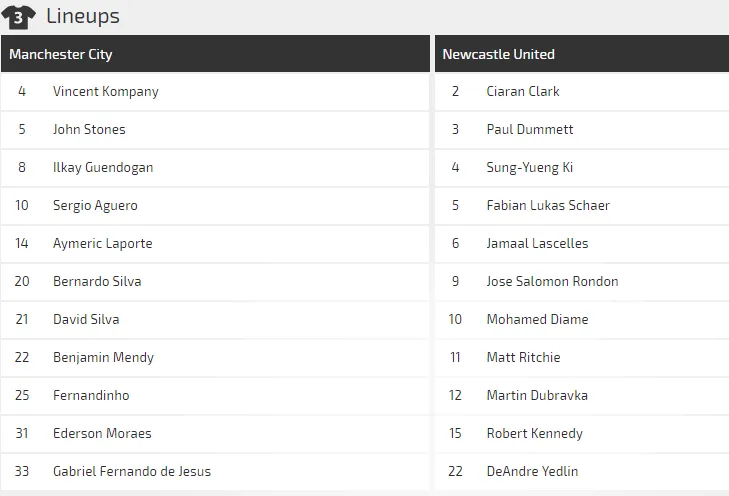Click Sung-Yueng Ki's name
The image size is (729, 496).
tap(530, 167)
